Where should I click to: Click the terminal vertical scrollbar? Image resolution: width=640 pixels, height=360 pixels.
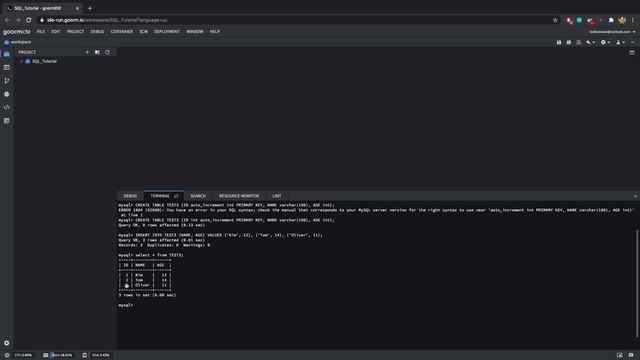tap(637, 284)
